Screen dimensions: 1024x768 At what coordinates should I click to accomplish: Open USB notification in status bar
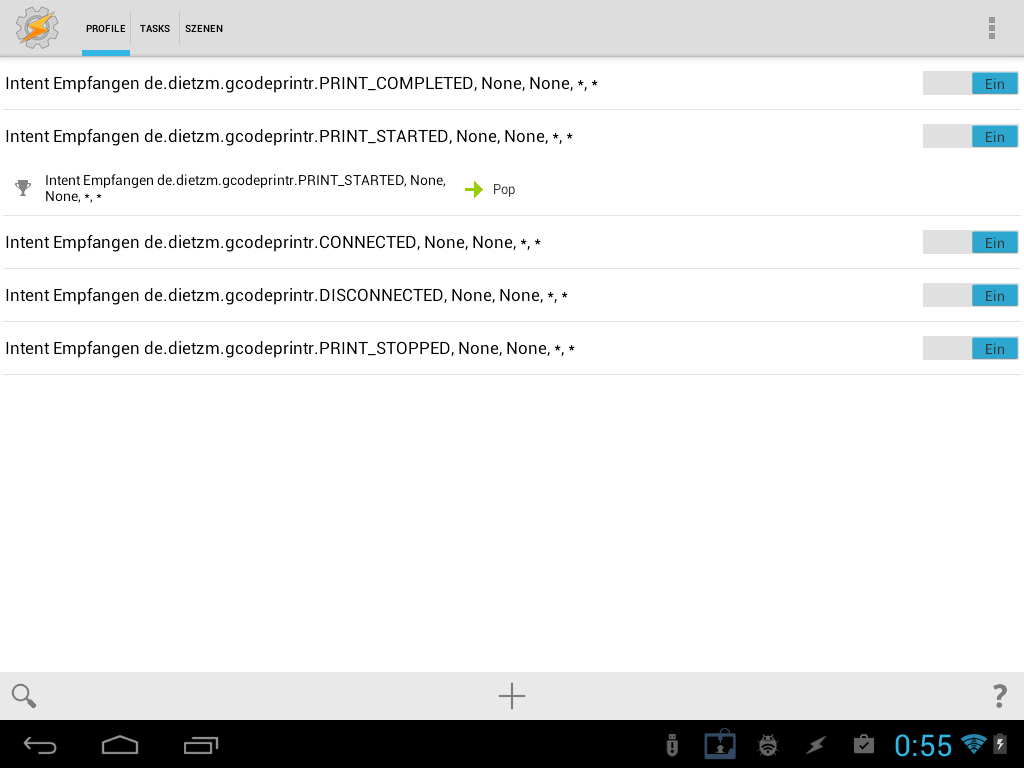point(672,745)
